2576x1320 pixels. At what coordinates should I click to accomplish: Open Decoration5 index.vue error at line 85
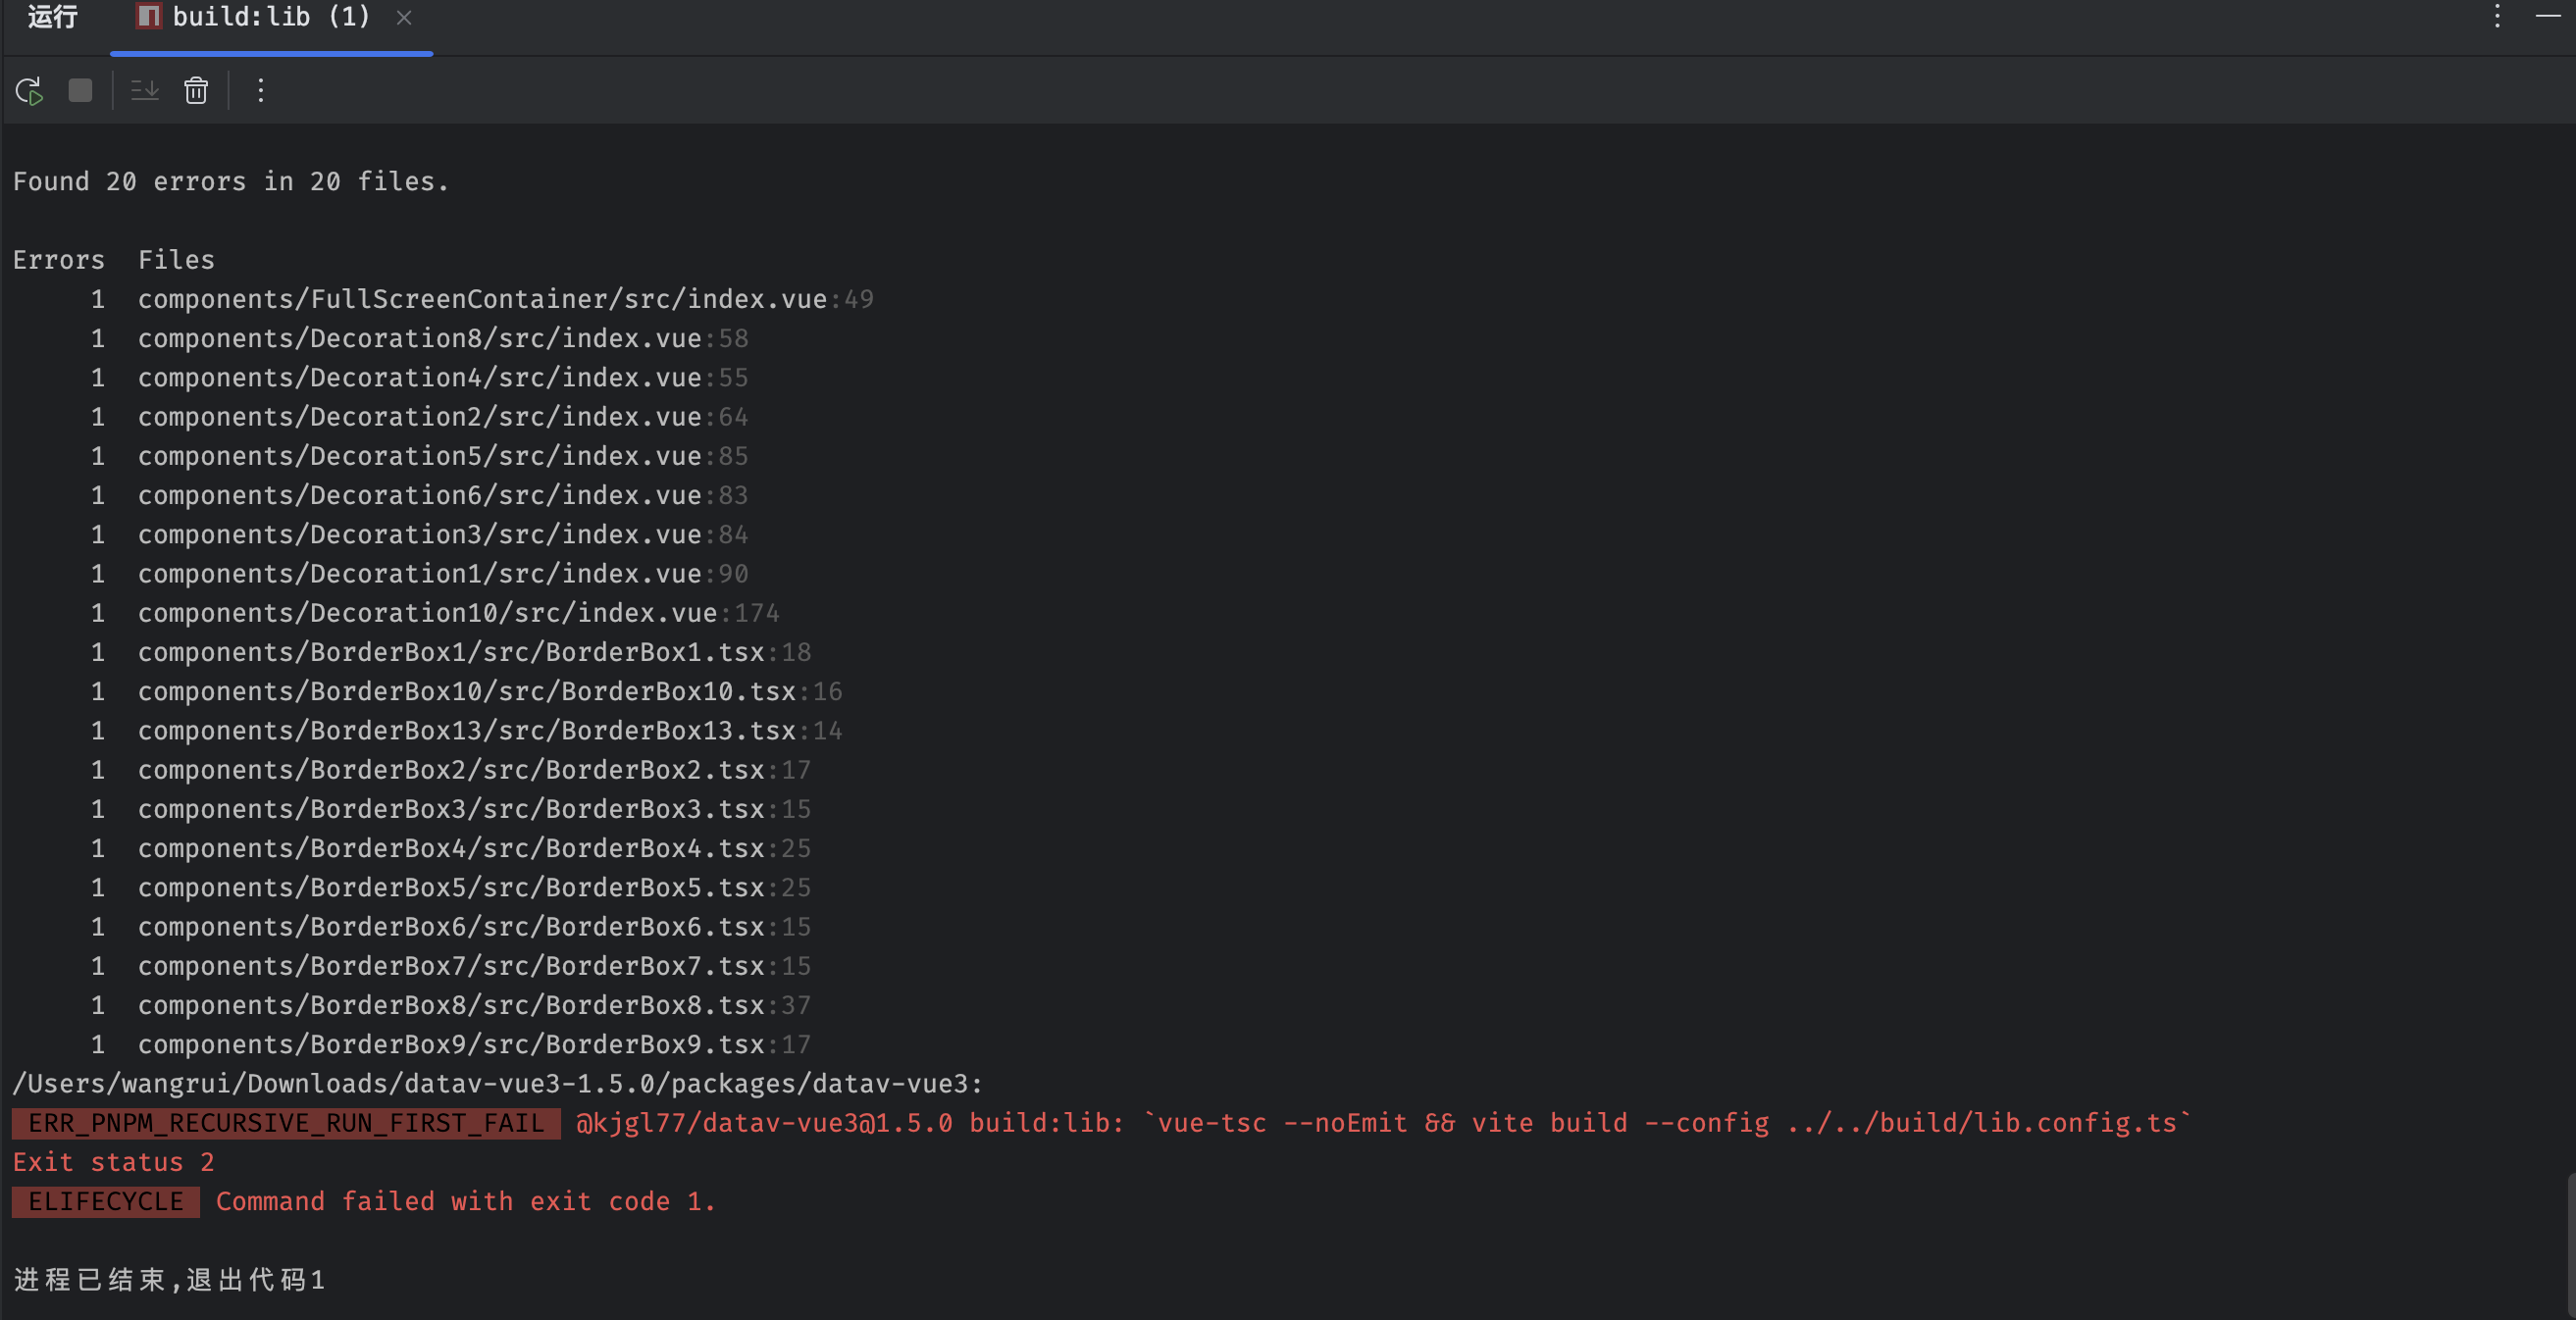418,455
